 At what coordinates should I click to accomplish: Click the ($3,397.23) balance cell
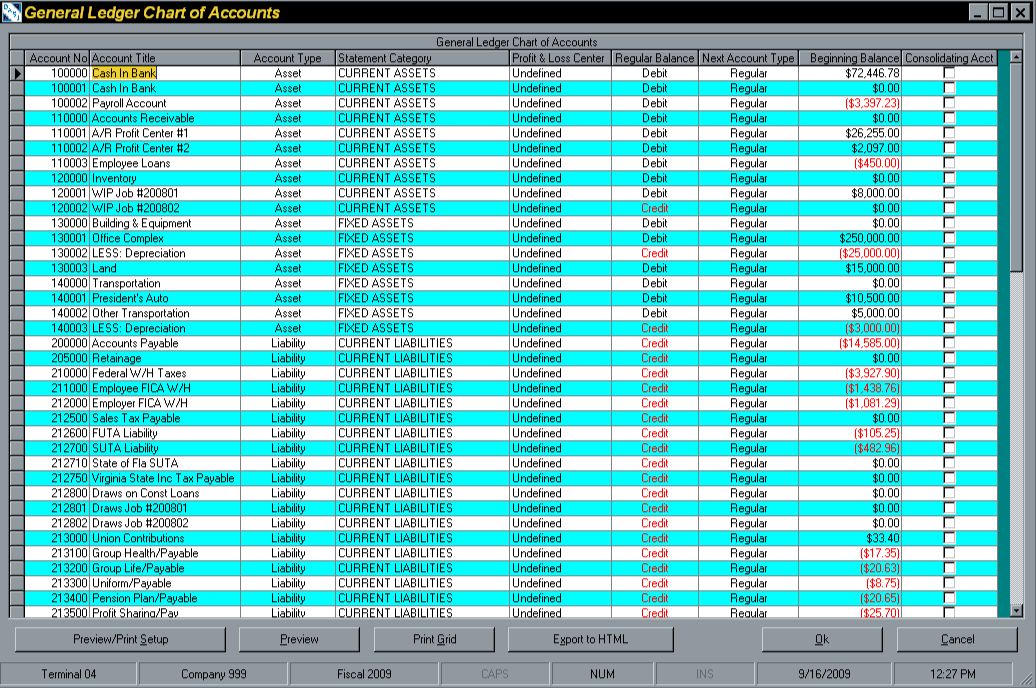tap(850, 102)
